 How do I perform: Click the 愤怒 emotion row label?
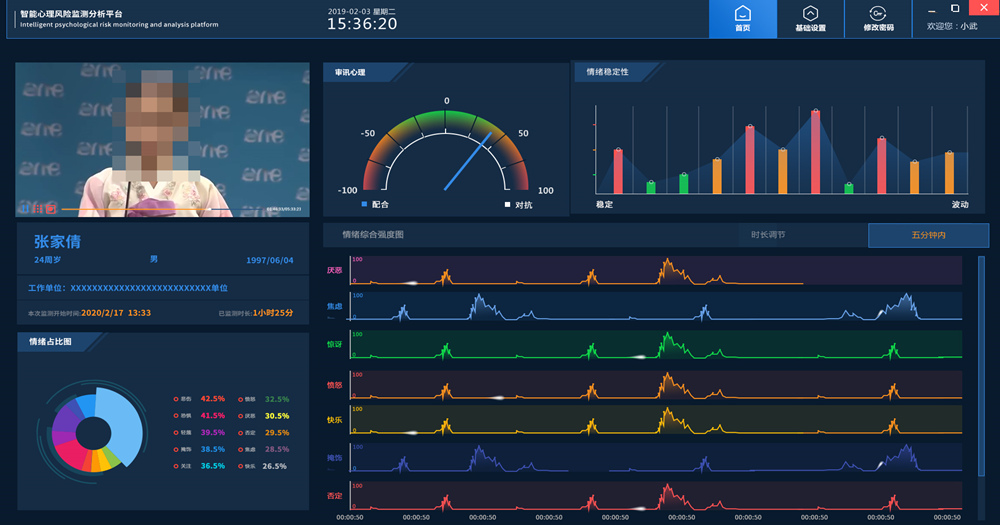(334, 385)
